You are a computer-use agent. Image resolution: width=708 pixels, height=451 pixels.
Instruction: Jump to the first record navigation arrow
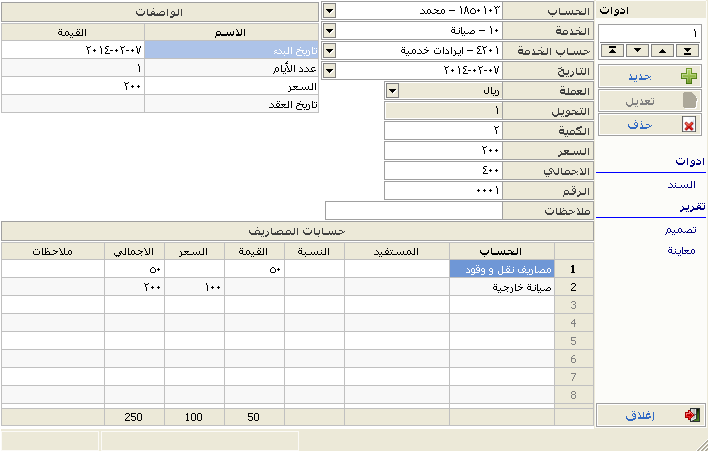tap(612, 50)
